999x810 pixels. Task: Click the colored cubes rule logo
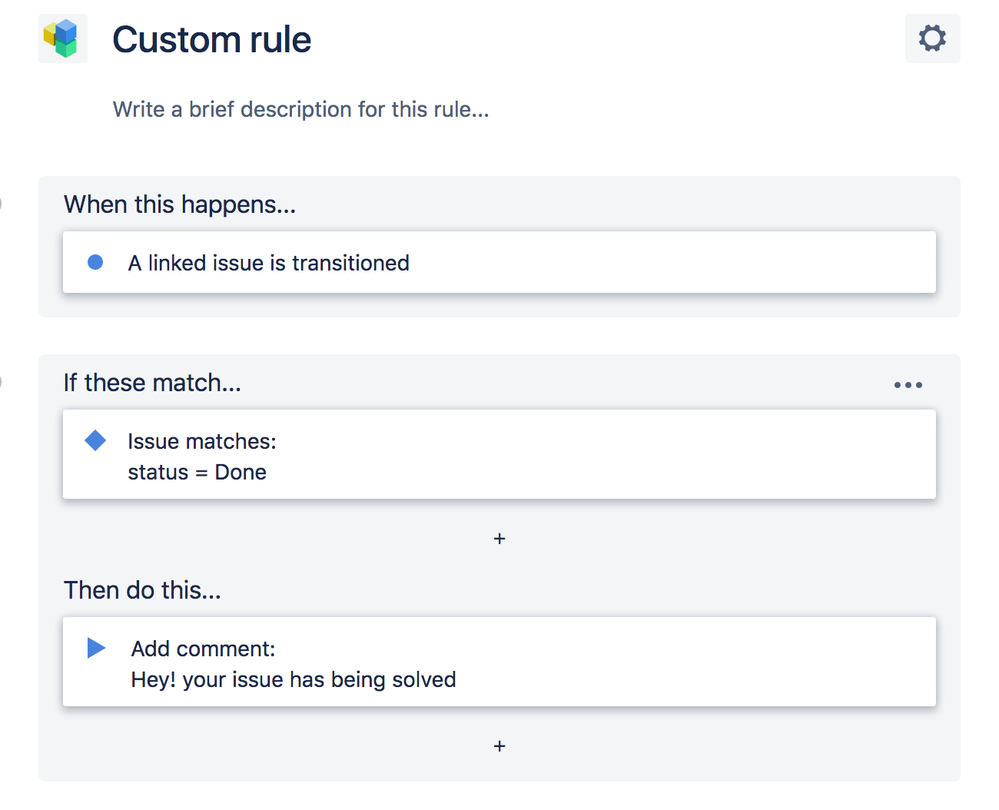(62, 39)
